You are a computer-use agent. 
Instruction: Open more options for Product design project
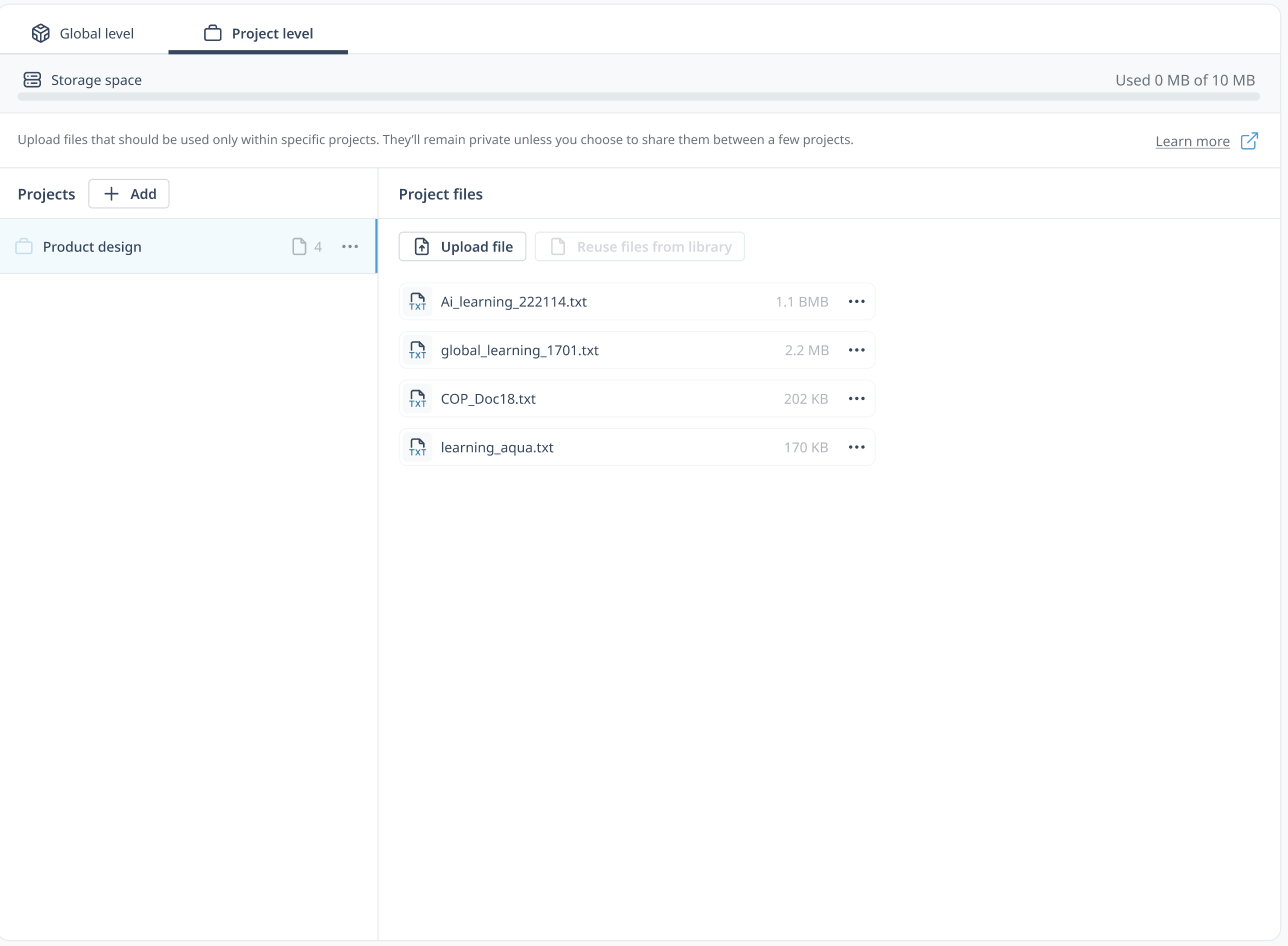(350, 247)
